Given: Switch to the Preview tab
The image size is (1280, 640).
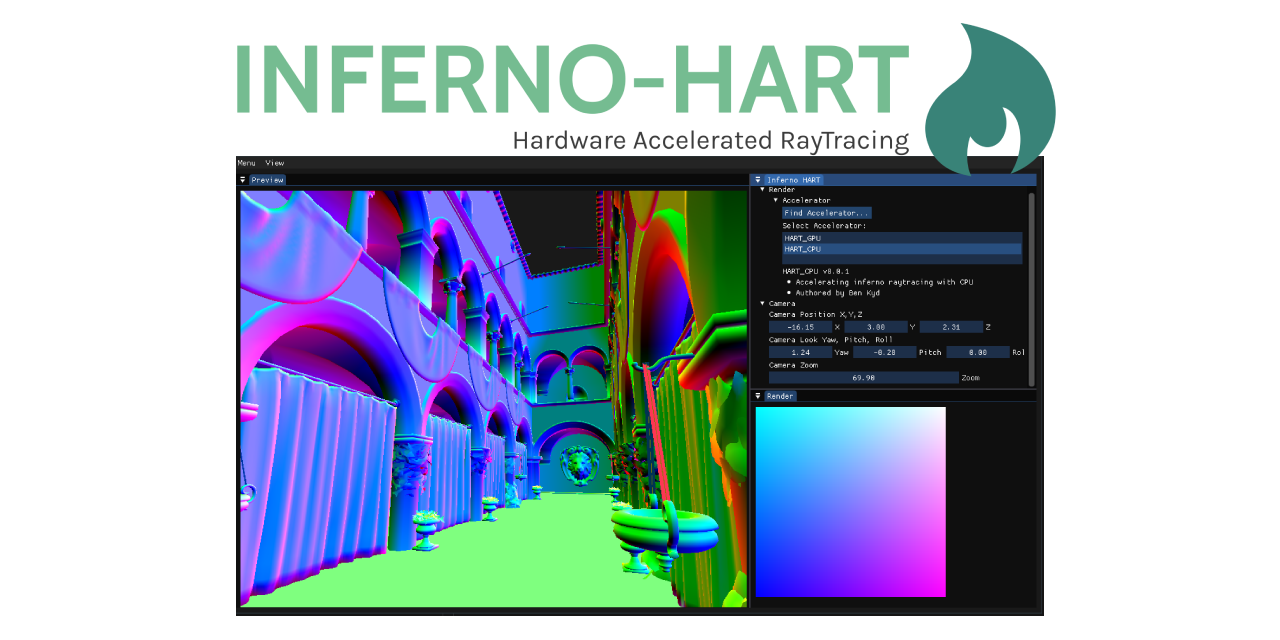Looking at the screenshot, I should click(267, 180).
